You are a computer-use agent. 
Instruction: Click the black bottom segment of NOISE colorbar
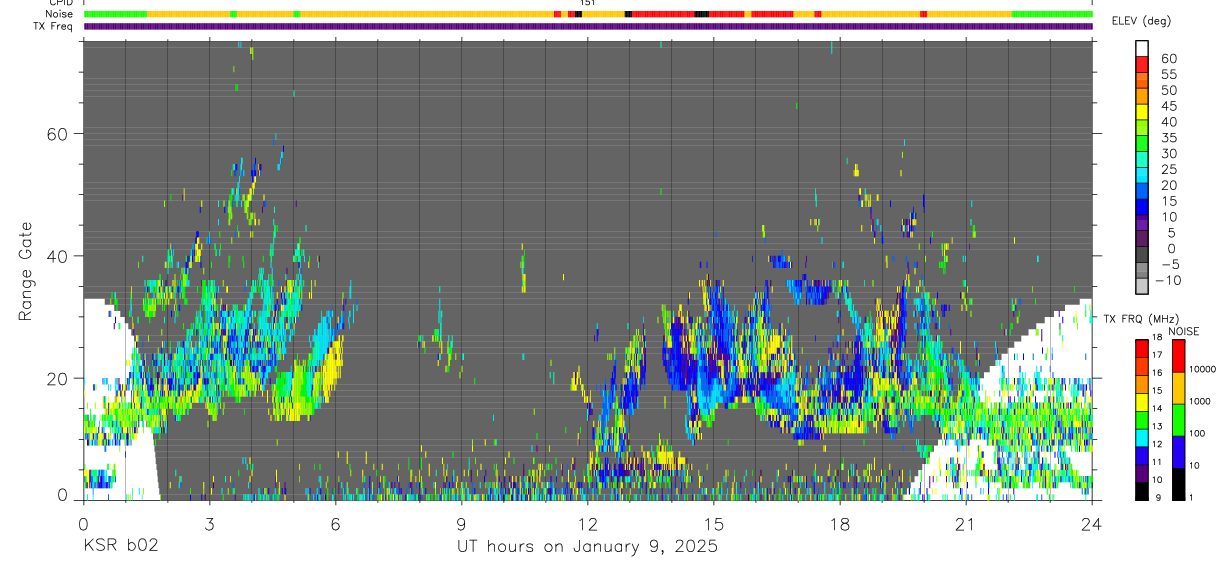[x=1177, y=484]
